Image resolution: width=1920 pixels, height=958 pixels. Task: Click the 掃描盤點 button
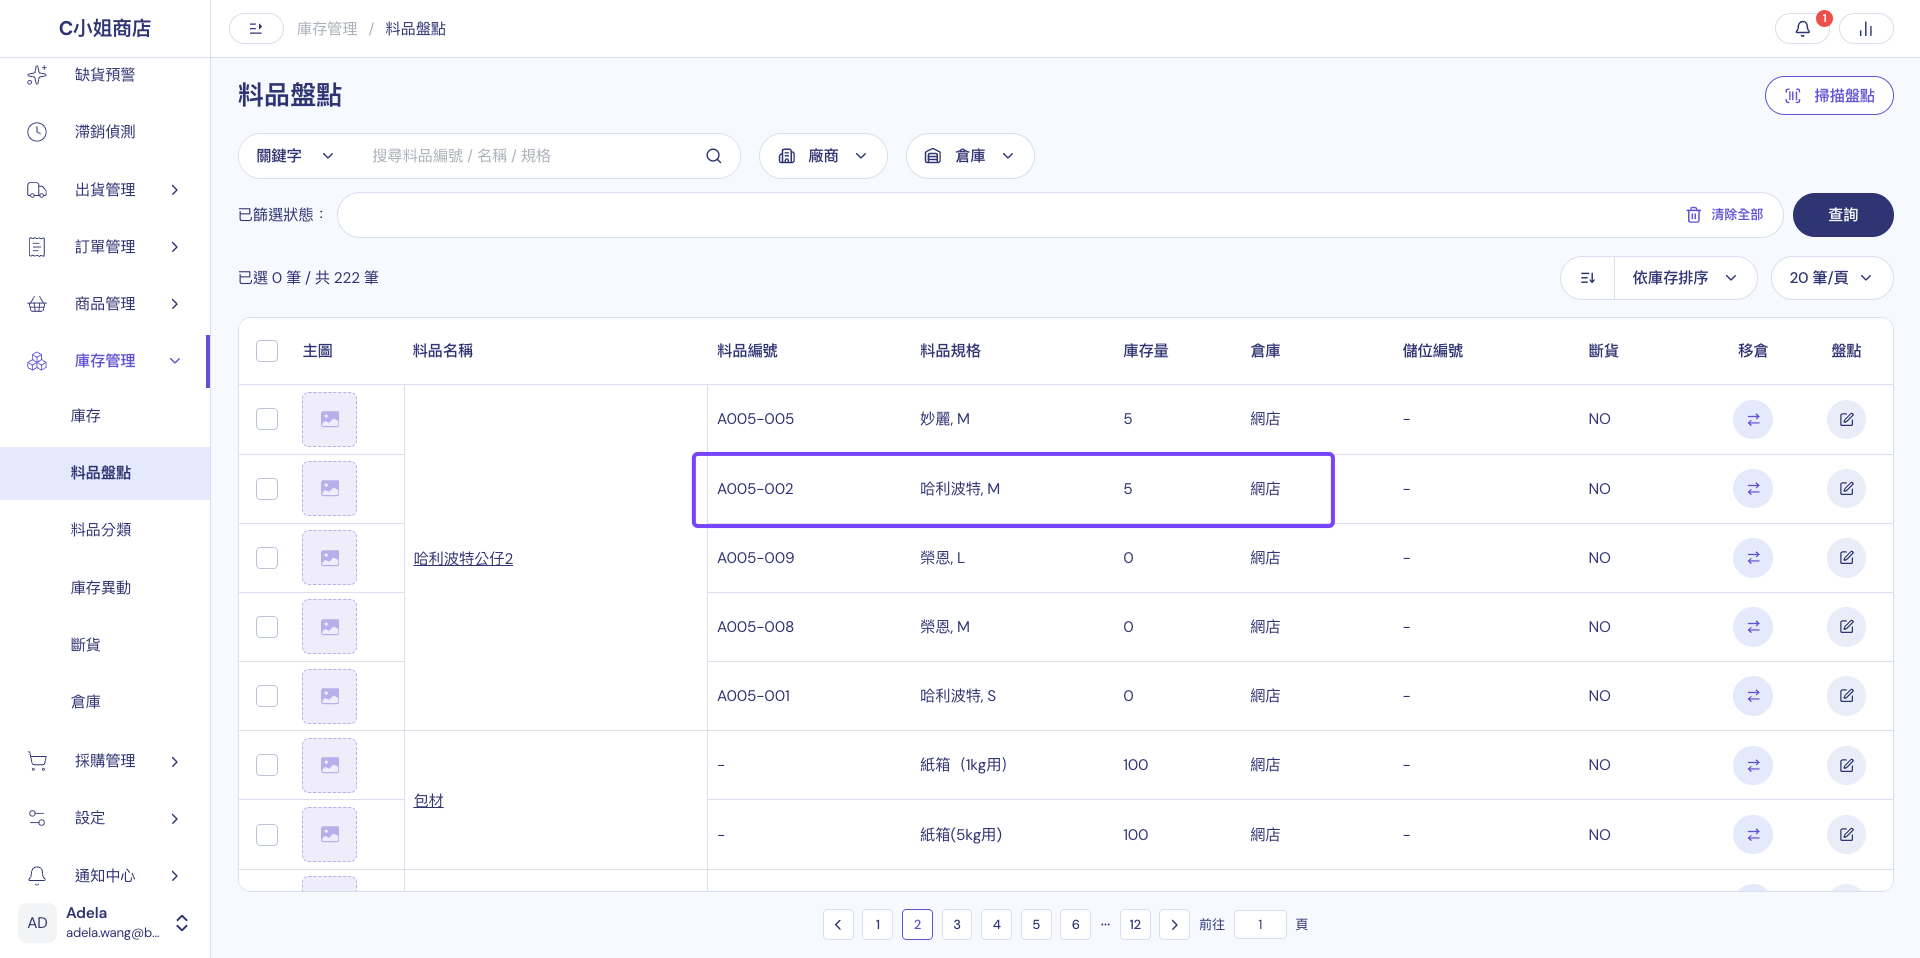1829,96
